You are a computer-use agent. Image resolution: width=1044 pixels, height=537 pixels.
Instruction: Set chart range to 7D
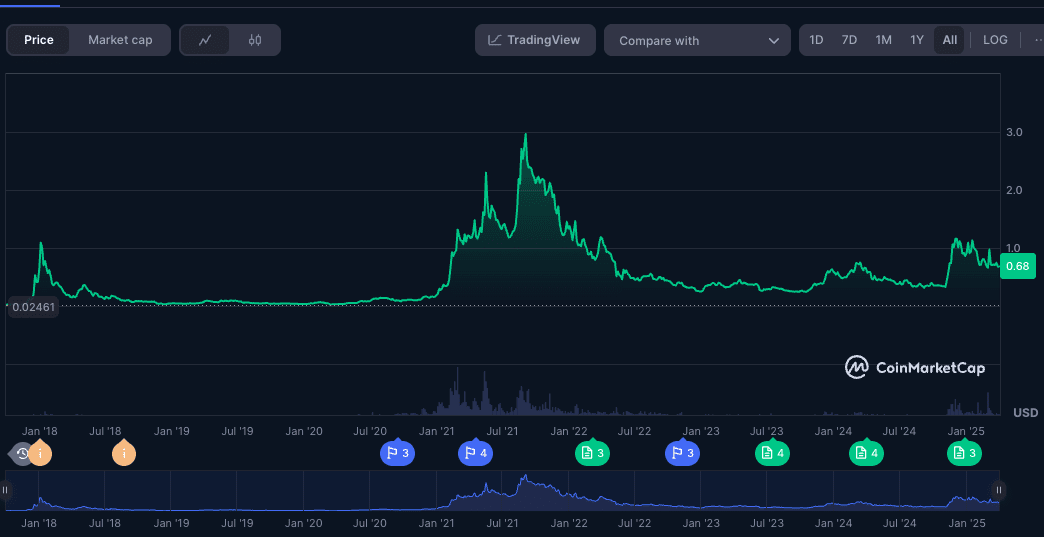pyautogui.click(x=849, y=40)
